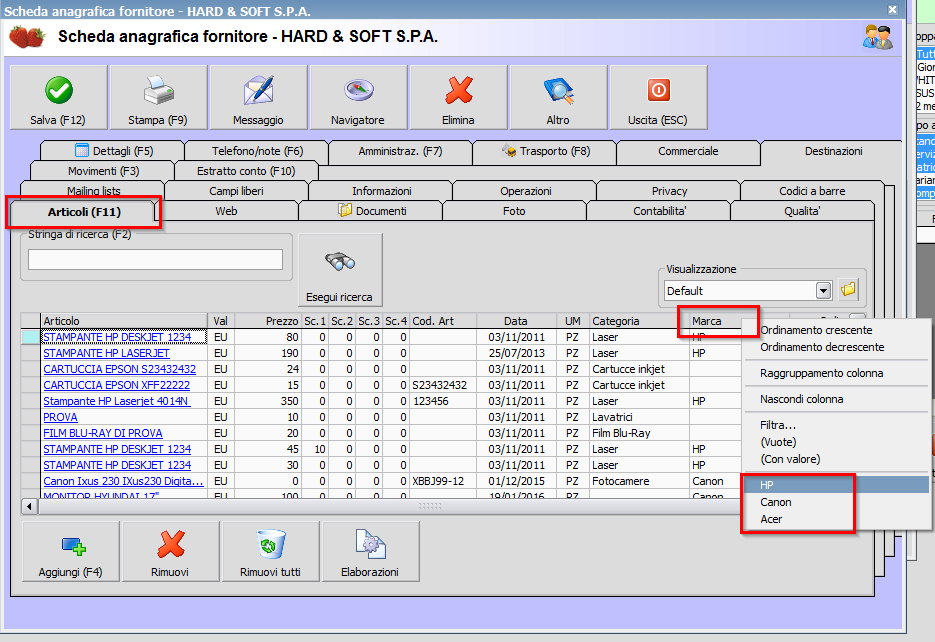Viewport: 935px width, 642px height.
Task: Open the Navigatore compass button
Action: coord(358,97)
